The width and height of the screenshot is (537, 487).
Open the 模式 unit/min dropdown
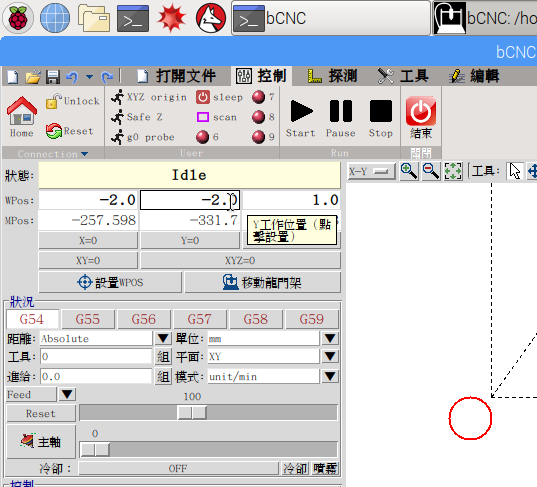330,377
